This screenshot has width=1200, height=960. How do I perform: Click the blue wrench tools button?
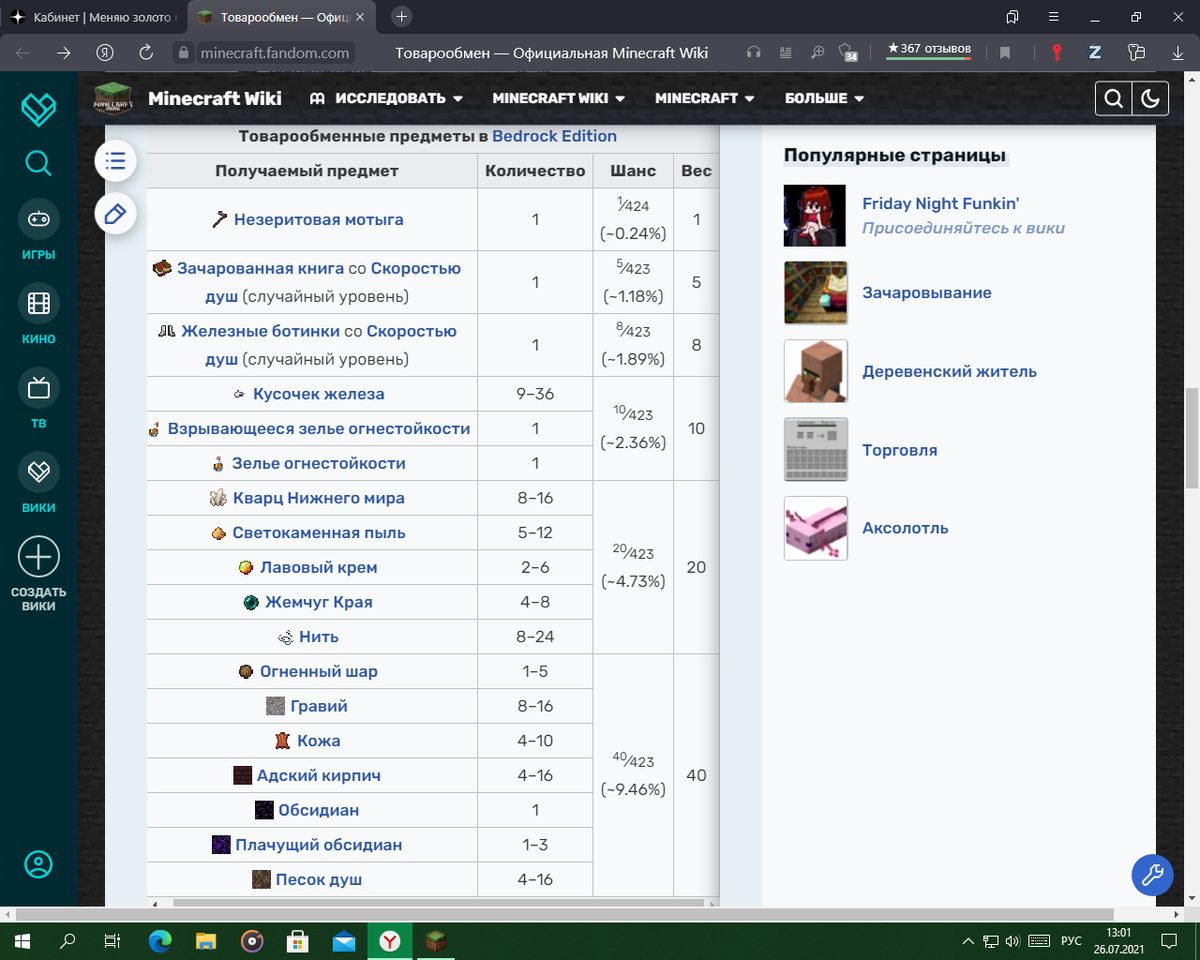point(1152,875)
